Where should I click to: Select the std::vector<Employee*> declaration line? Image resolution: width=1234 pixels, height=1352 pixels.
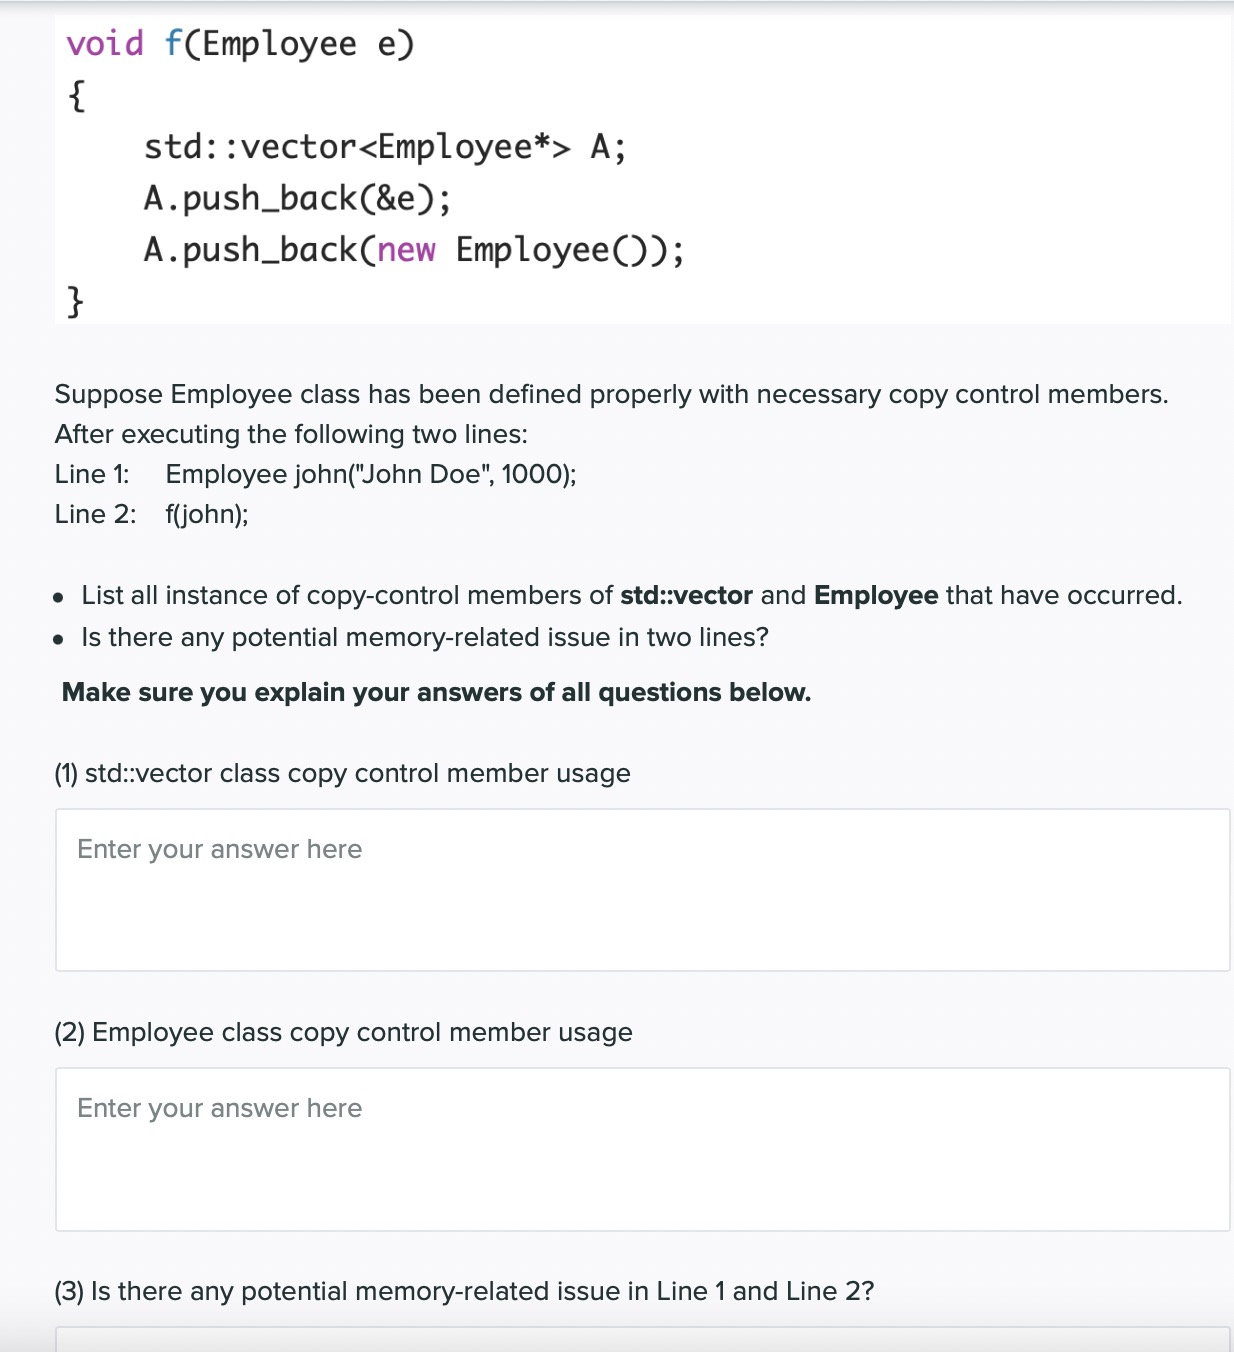(x=383, y=146)
